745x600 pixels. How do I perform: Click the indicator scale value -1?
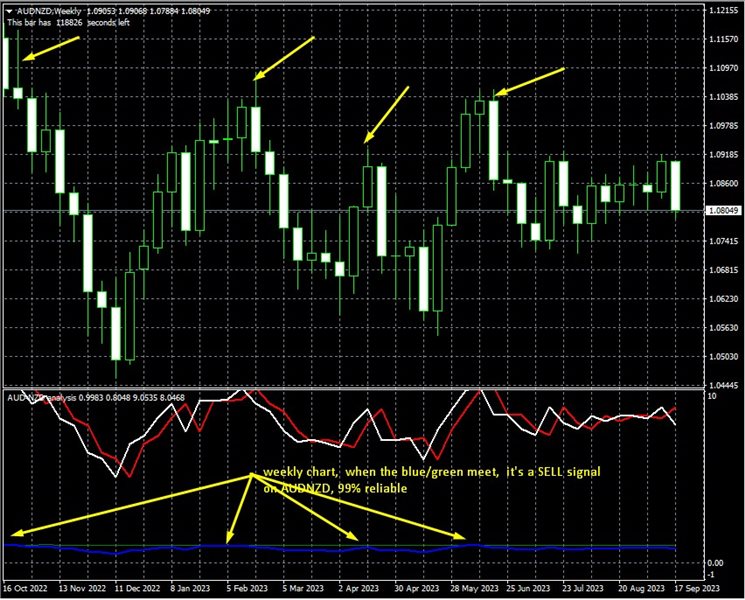tap(711, 575)
